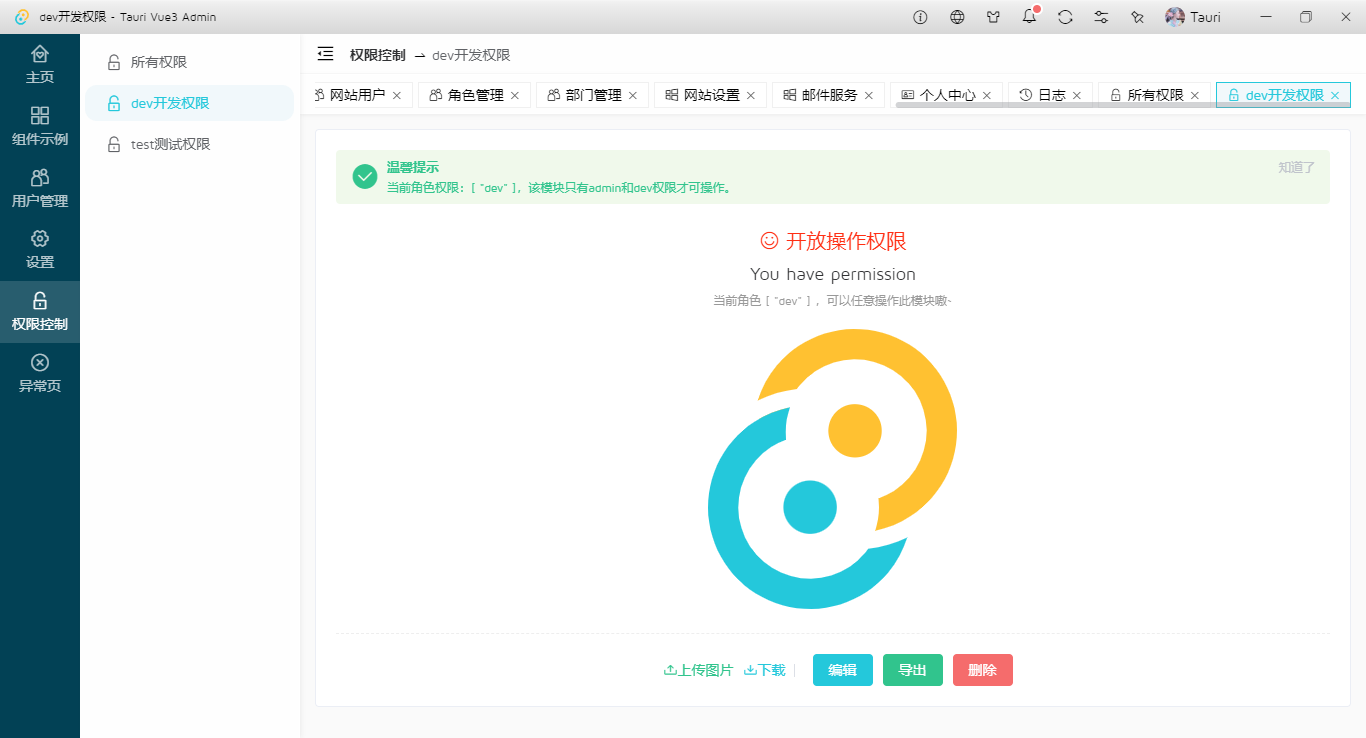
Task: Close the 角色管理 tab
Action: click(x=515, y=96)
